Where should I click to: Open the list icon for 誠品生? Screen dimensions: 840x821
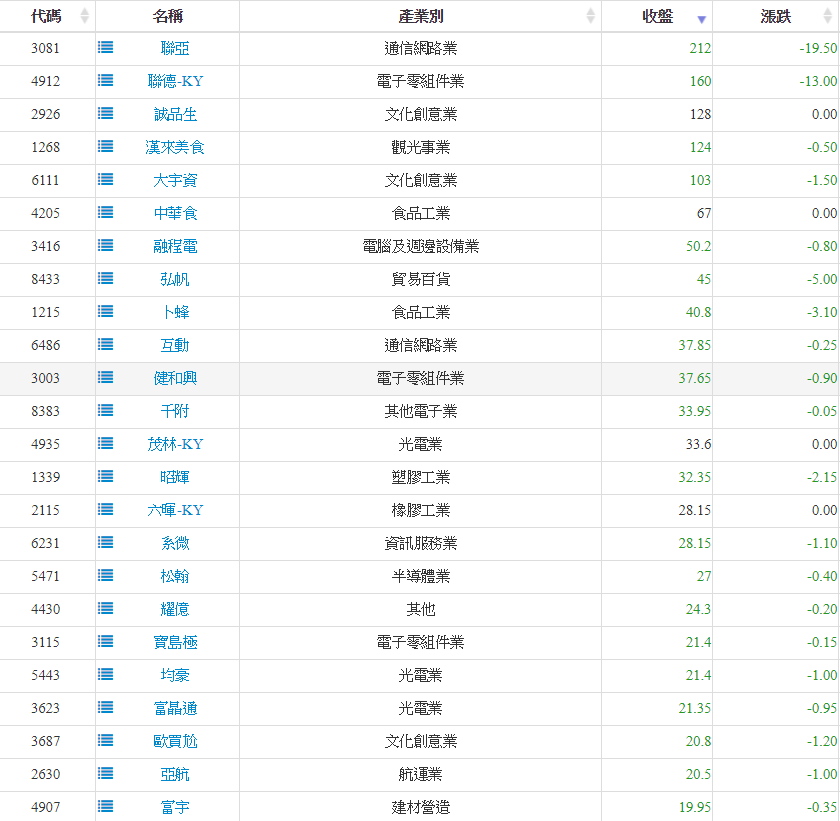[x=105, y=113]
